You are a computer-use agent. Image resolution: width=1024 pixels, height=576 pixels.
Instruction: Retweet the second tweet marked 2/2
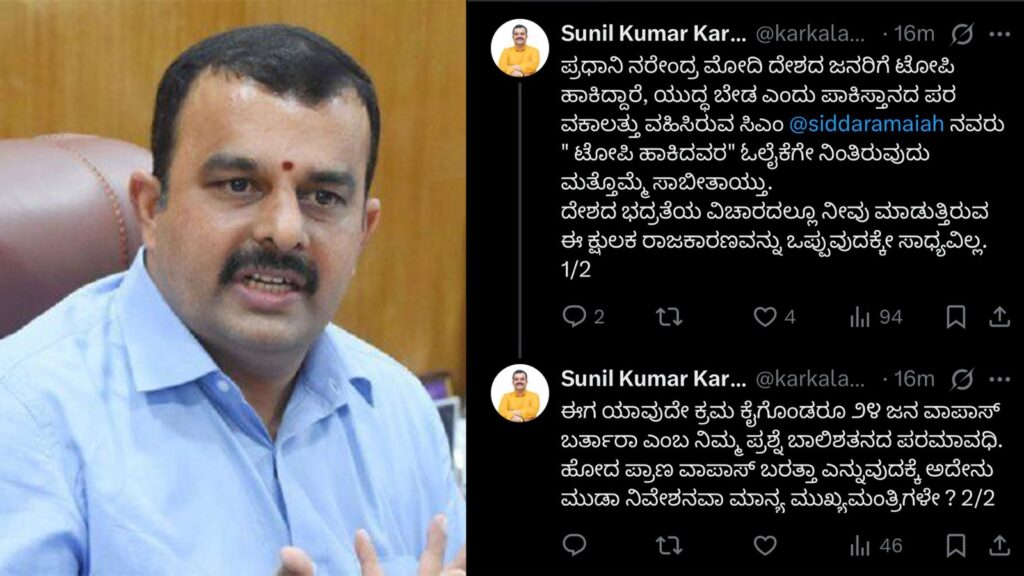tap(669, 545)
